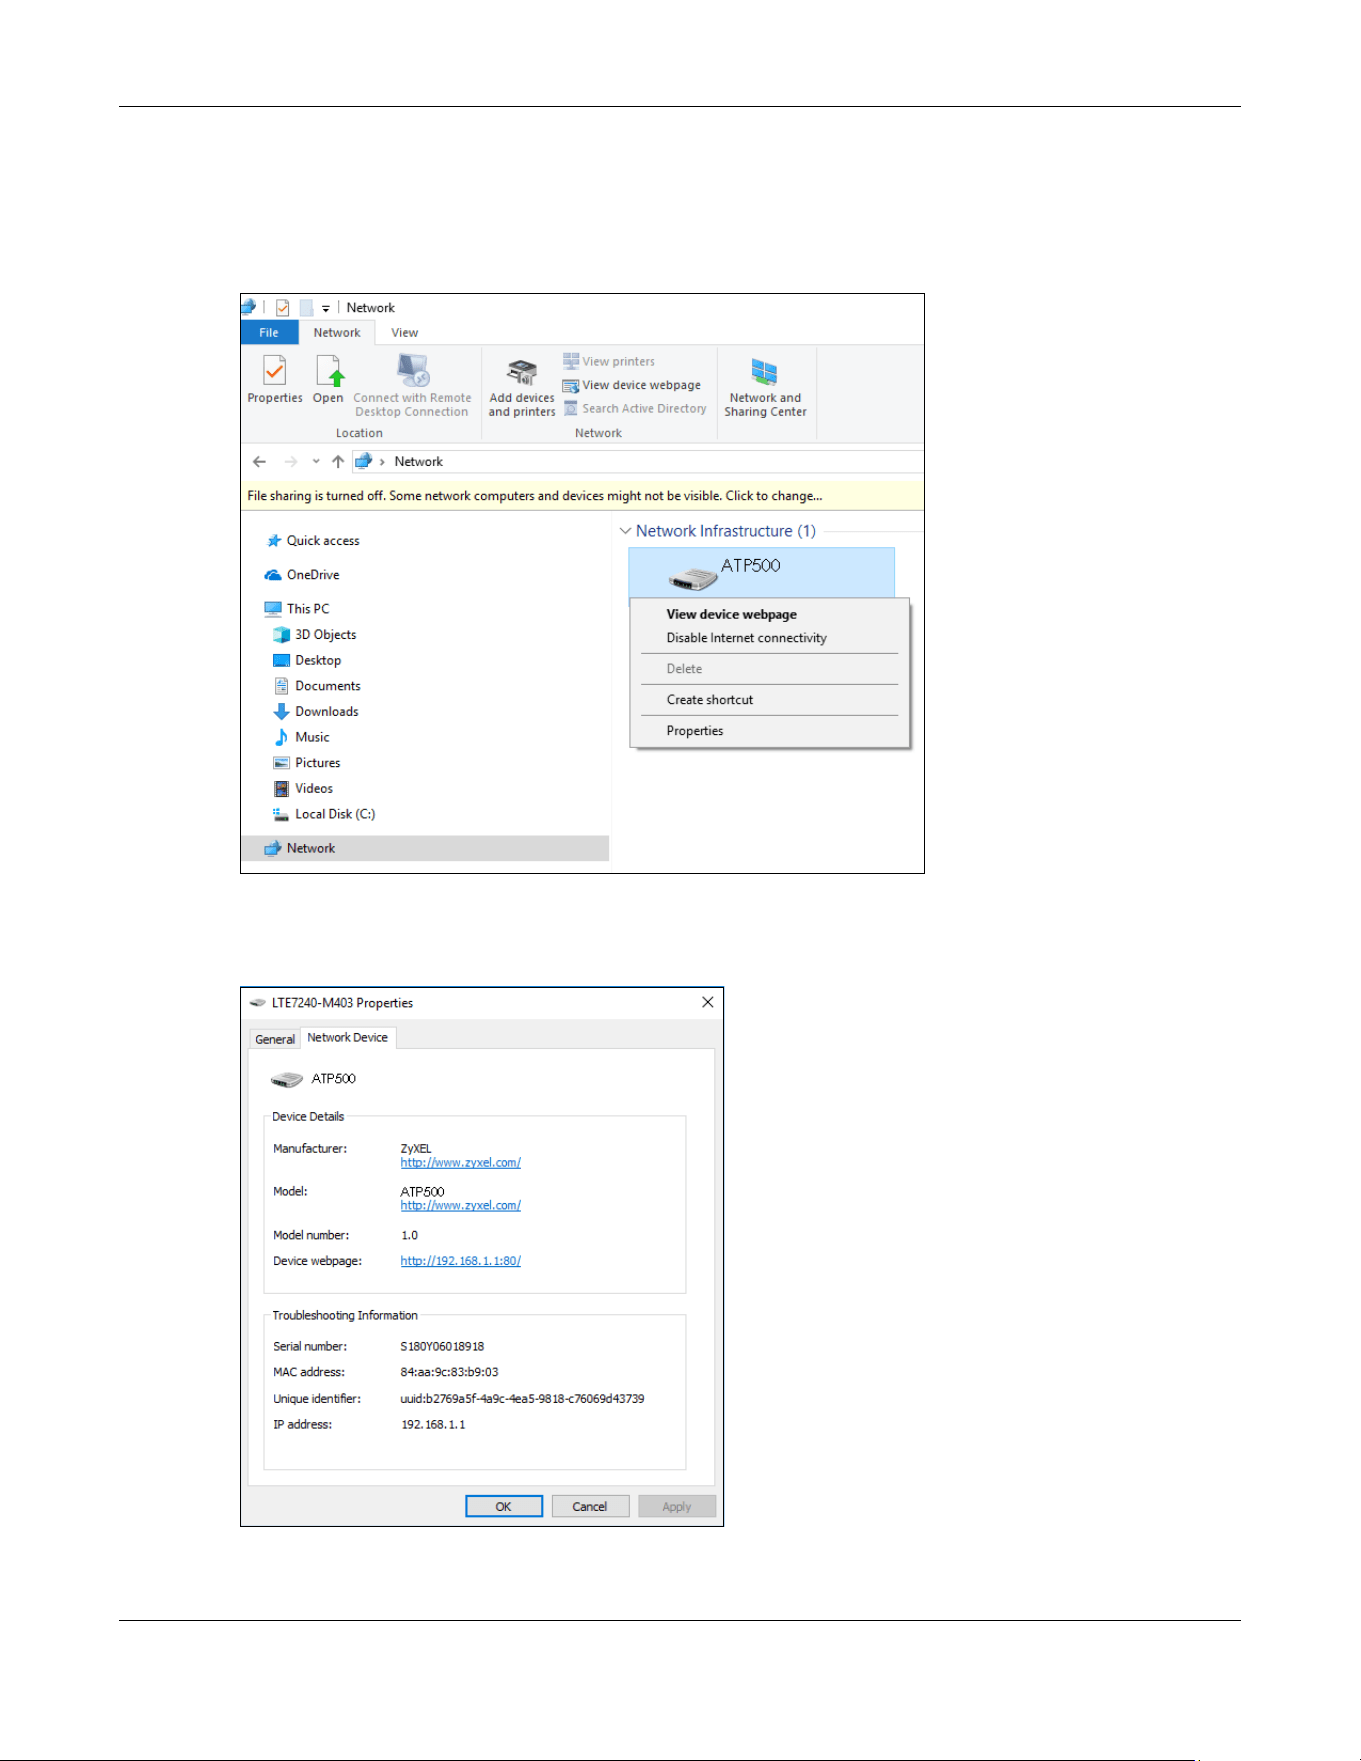1361x1761 pixels.
Task: Click the serial number S180Y06018918
Action: coord(442,1347)
